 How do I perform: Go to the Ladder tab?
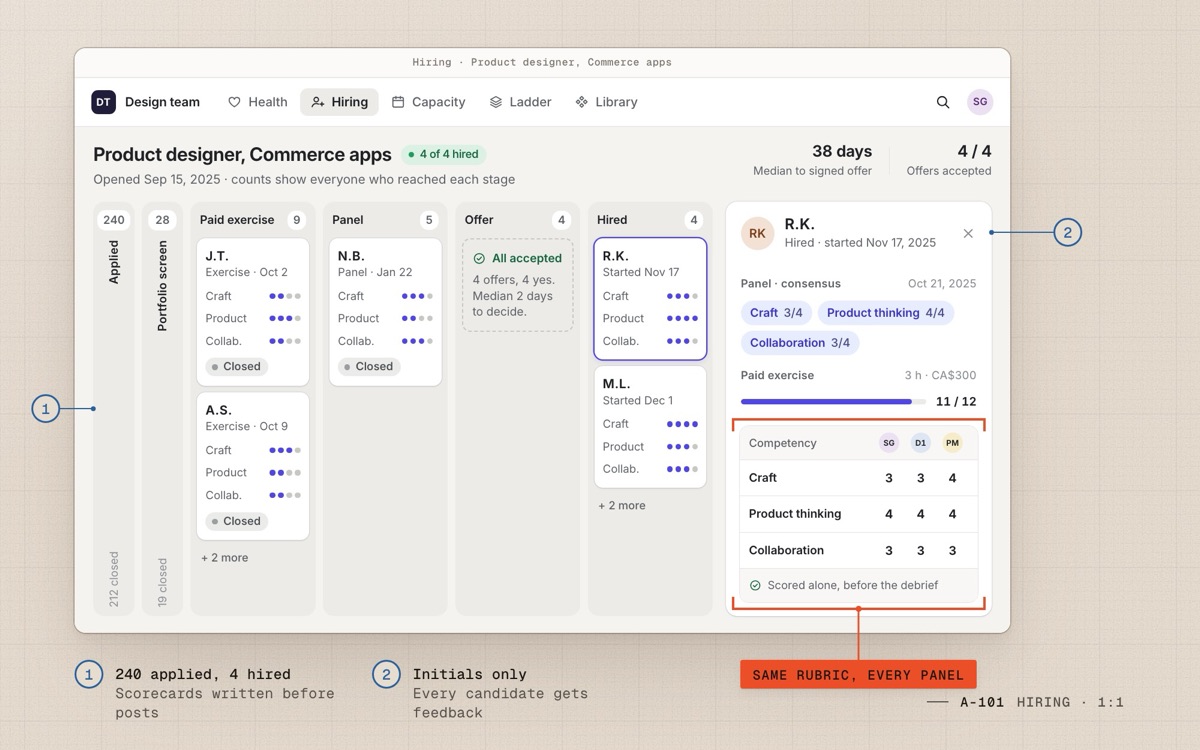tap(520, 102)
